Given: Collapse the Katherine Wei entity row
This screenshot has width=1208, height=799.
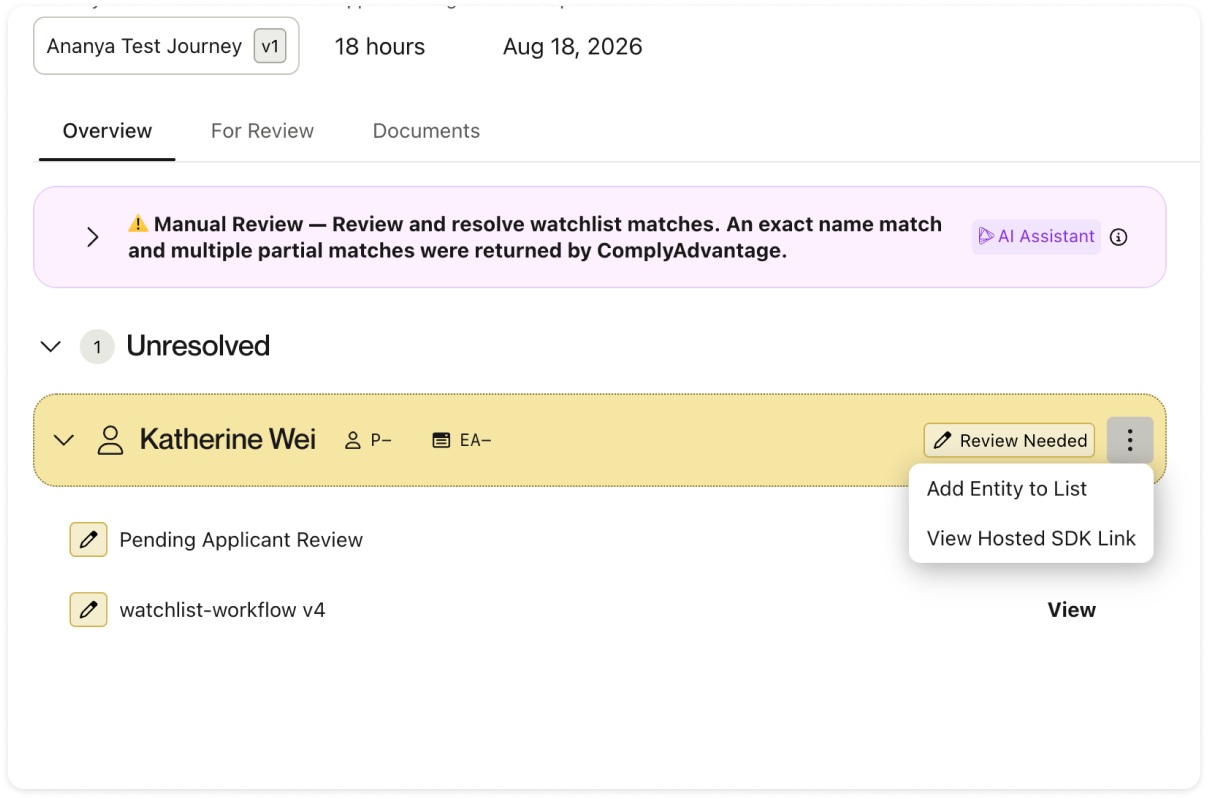Looking at the screenshot, I should 64,440.
